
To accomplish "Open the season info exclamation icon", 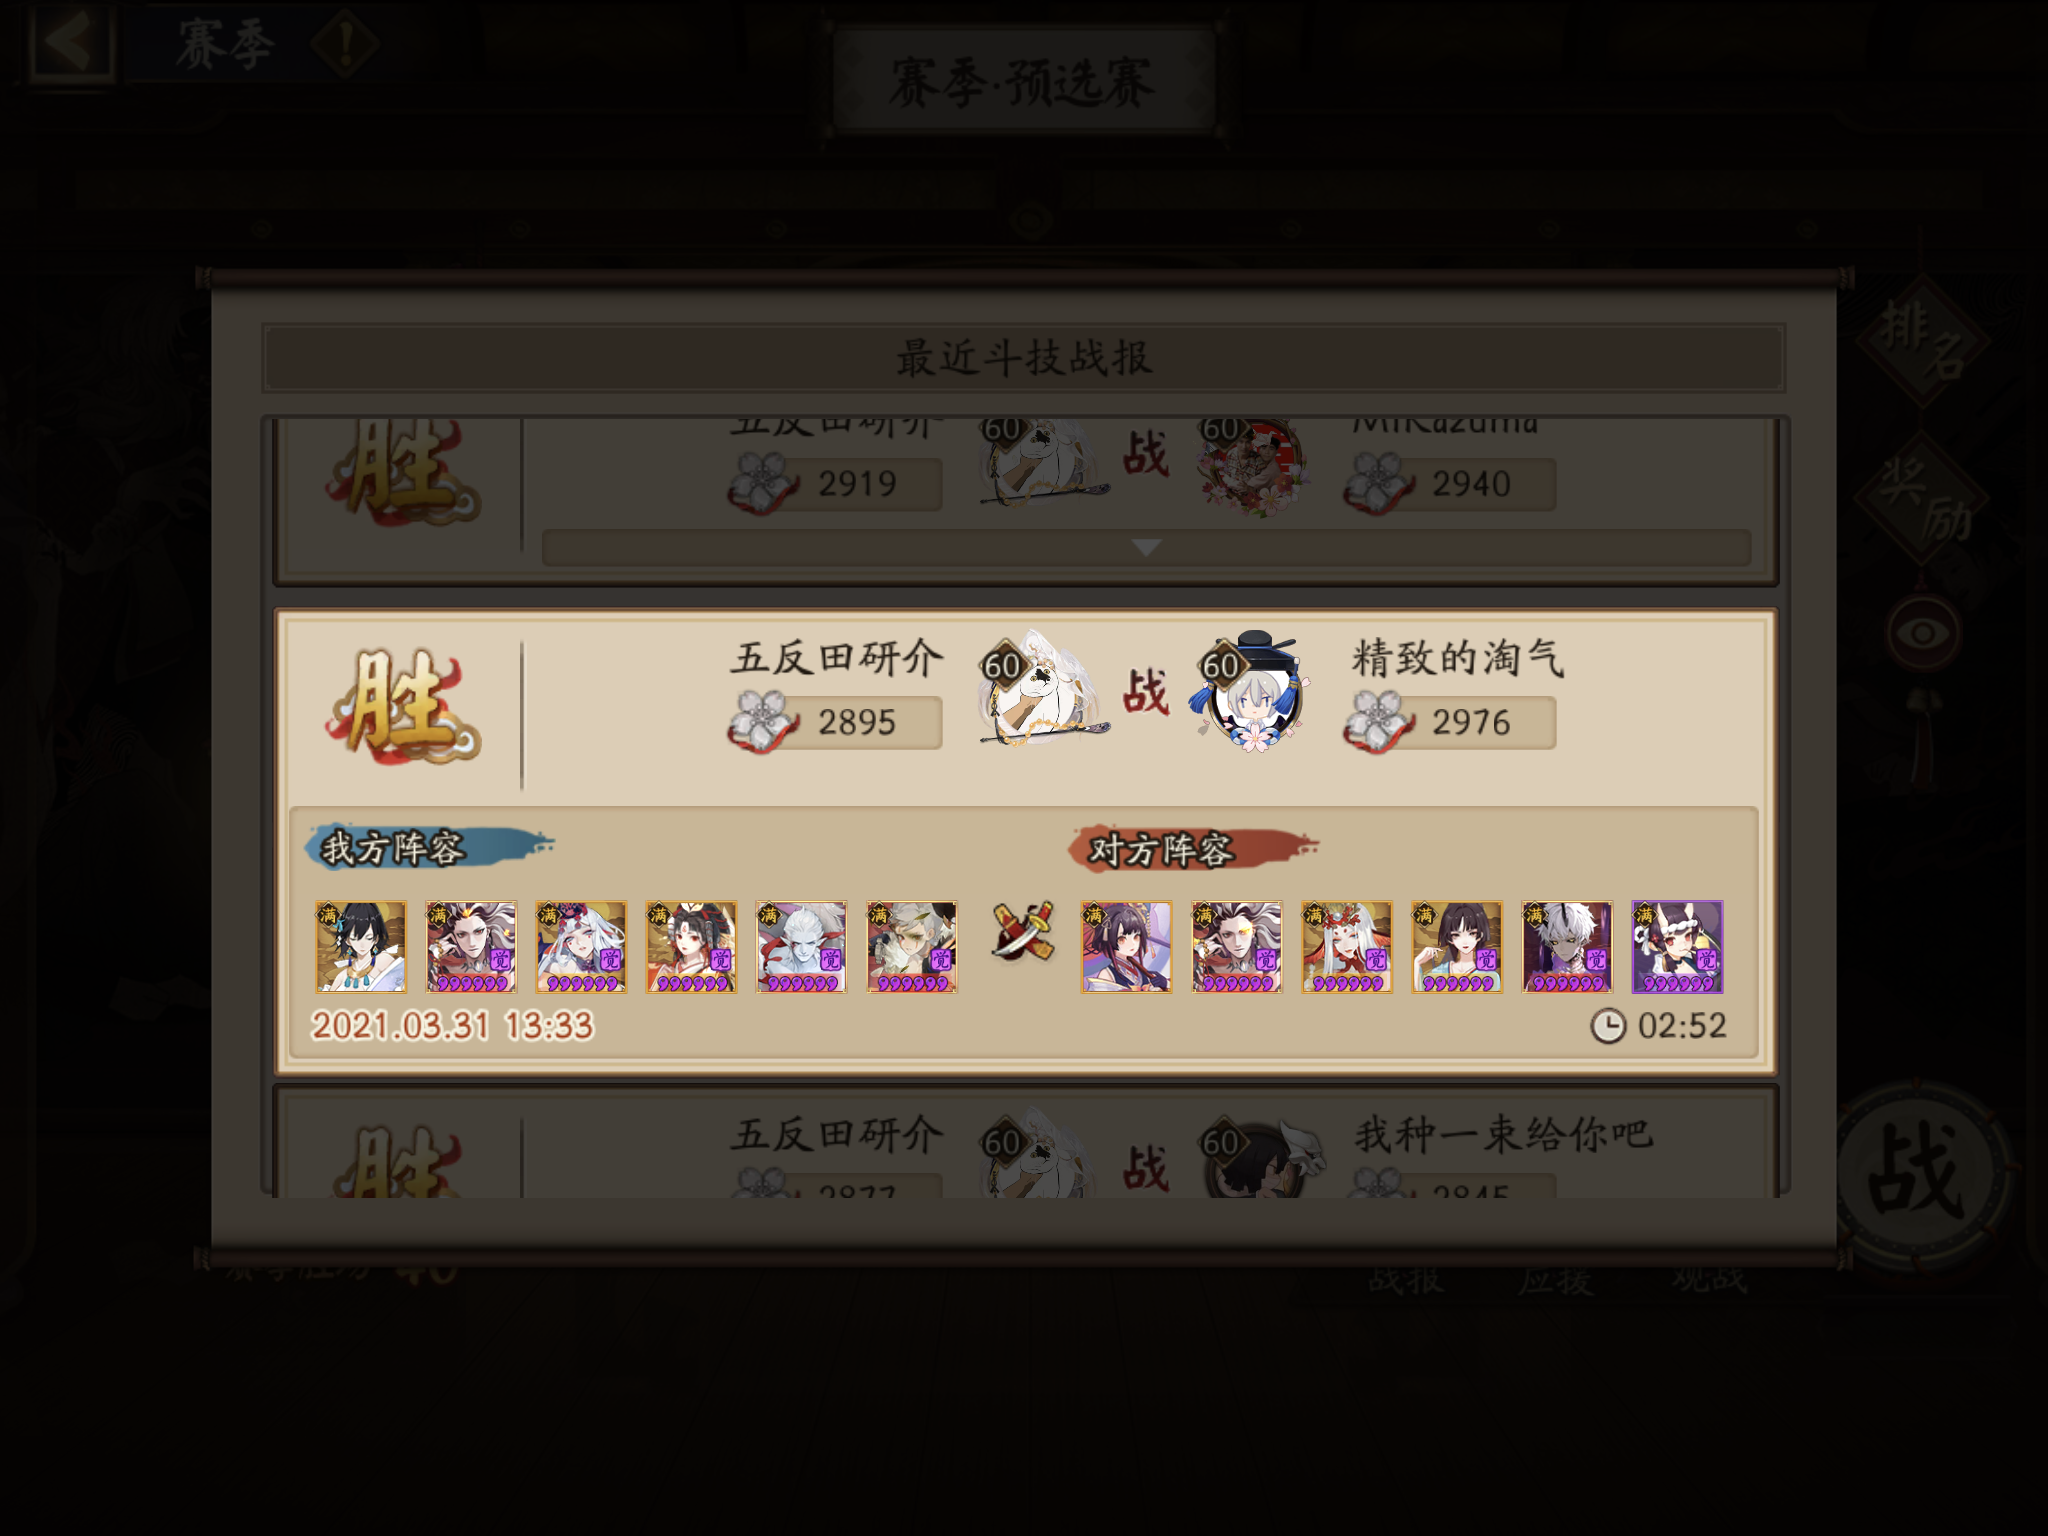I will point(345,44).
